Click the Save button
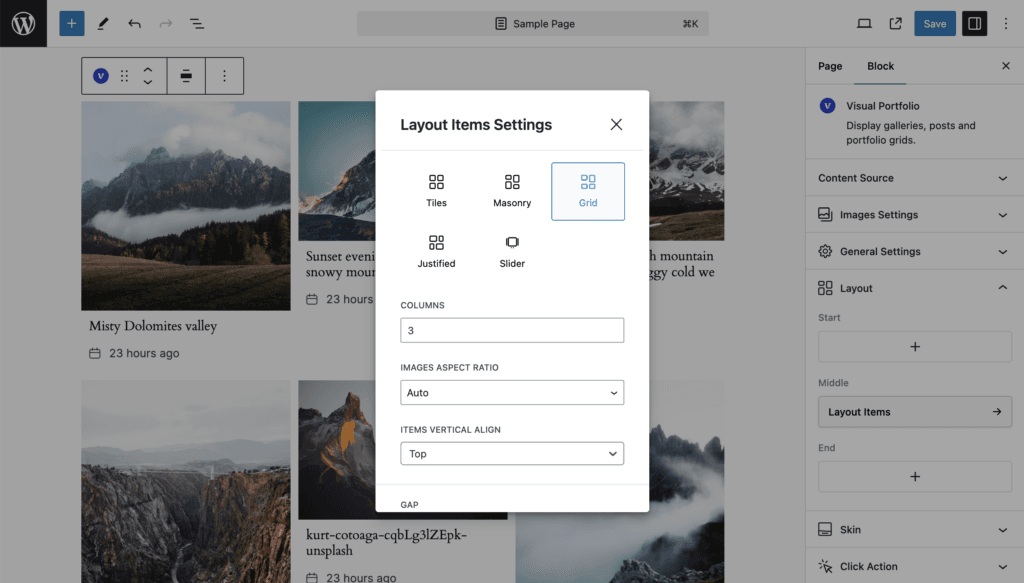The image size is (1024, 583). click(935, 24)
